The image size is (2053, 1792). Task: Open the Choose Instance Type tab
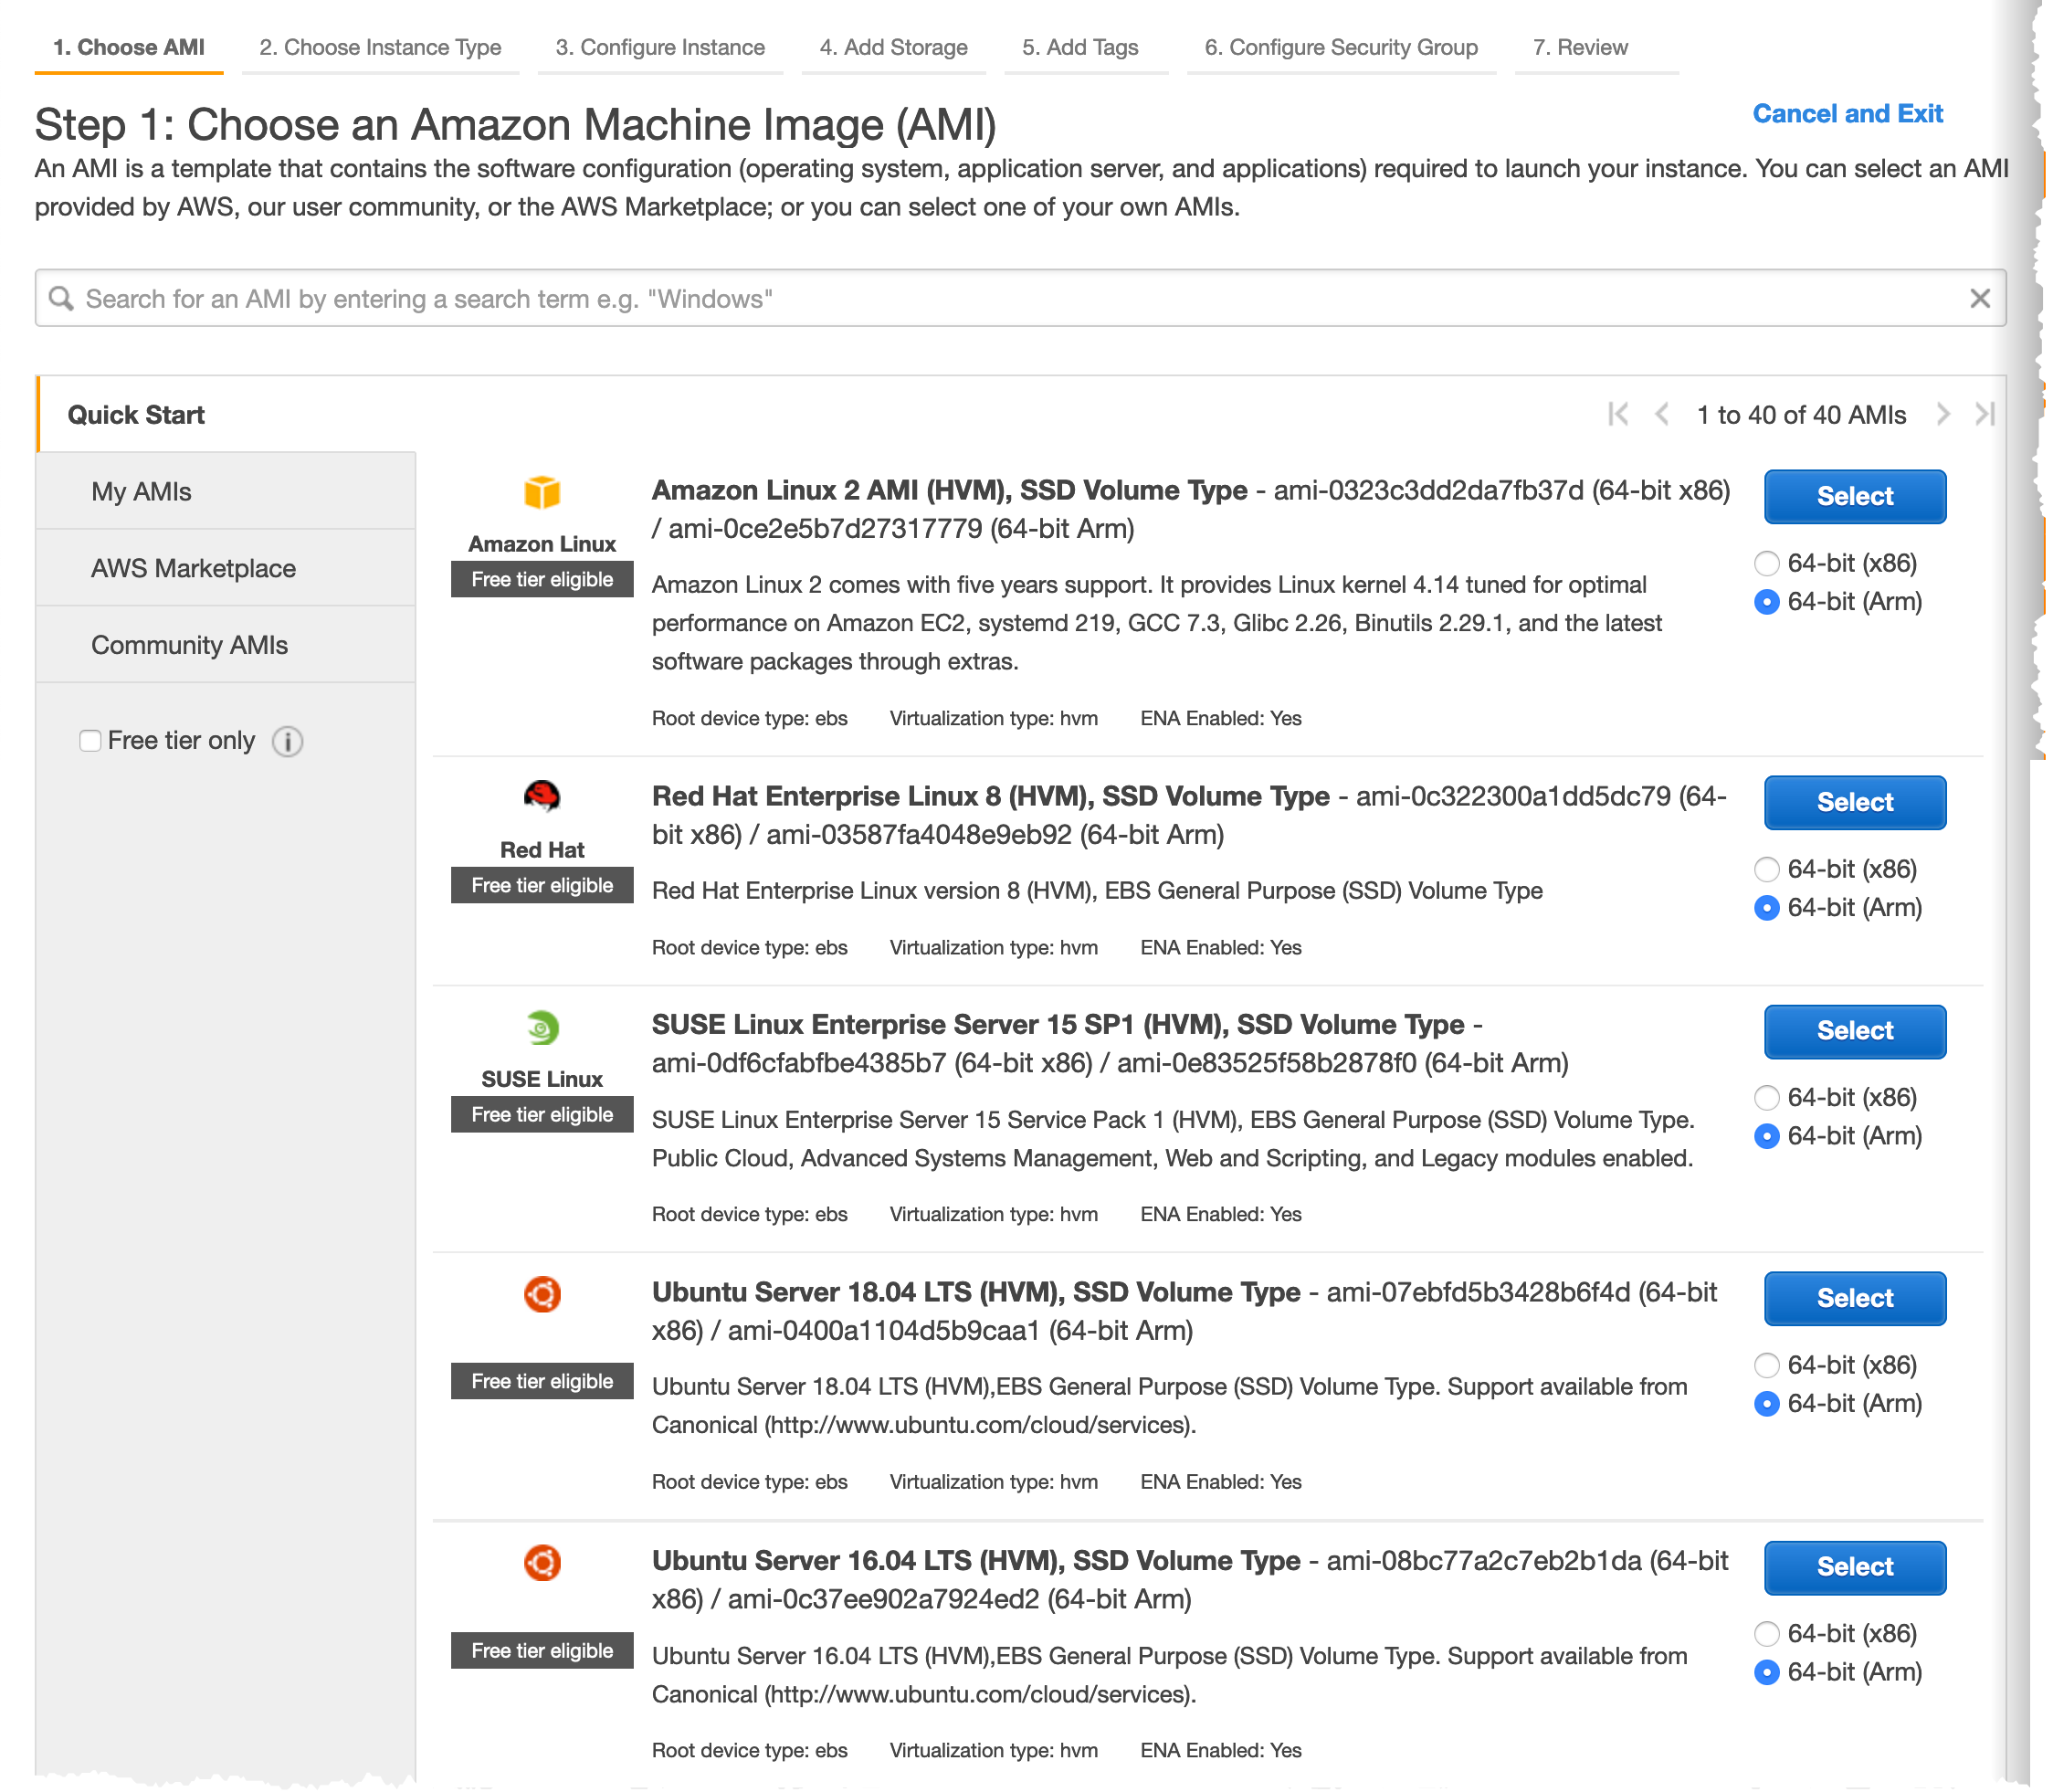click(380, 47)
